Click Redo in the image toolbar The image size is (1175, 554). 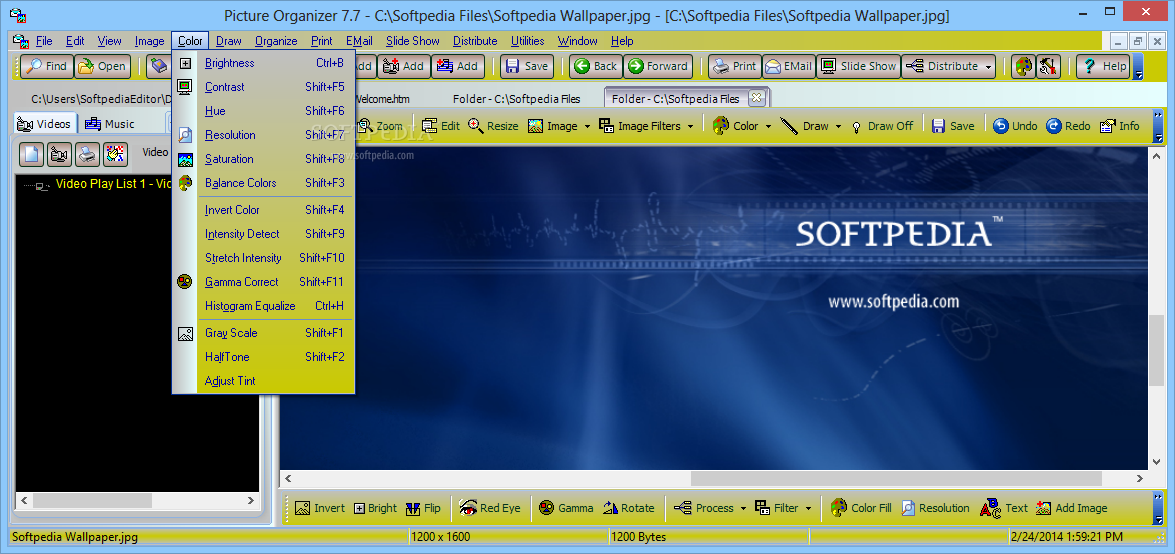[1069, 126]
